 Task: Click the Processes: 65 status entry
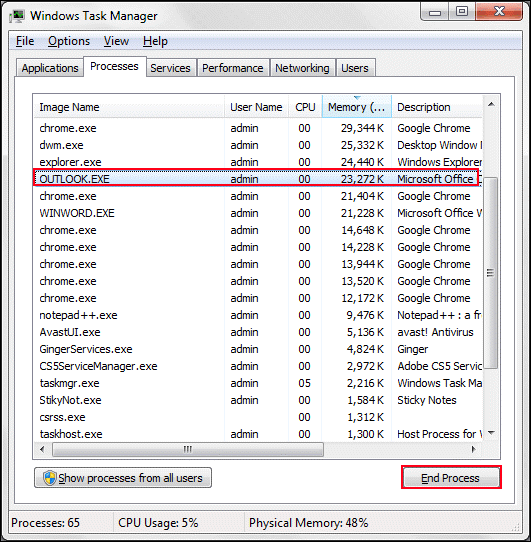tap(46, 522)
